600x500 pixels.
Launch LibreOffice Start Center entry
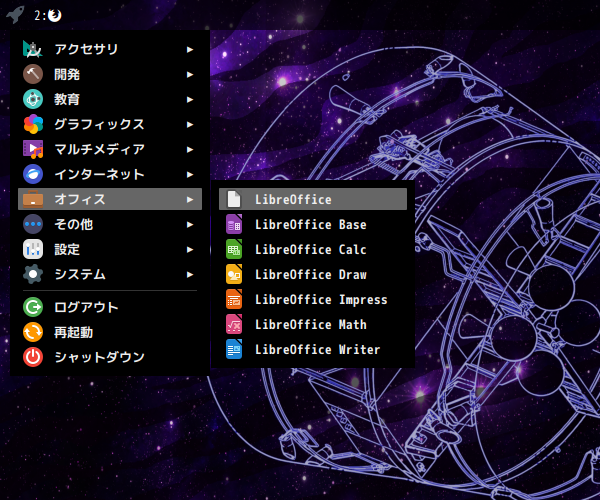click(313, 199)
